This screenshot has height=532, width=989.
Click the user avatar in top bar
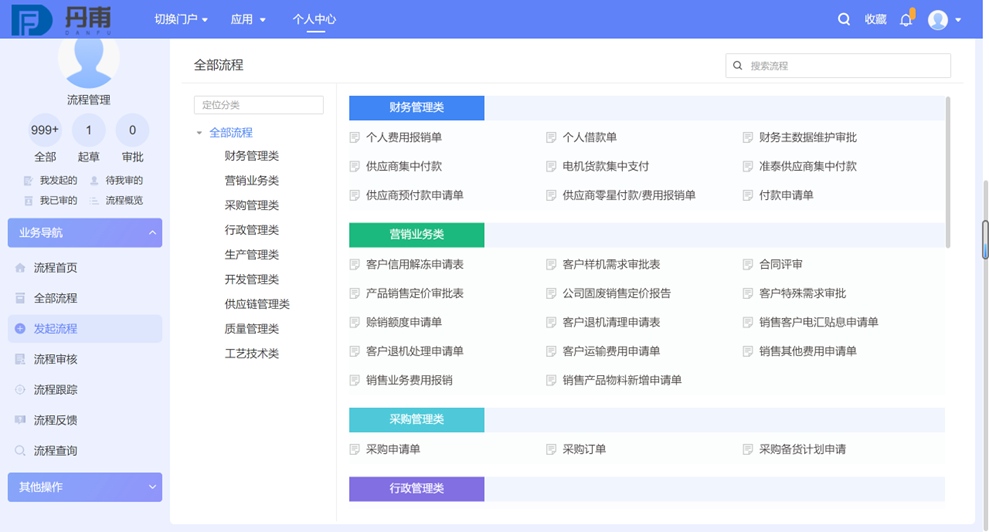pyautogui.click(x=938, y=19)
